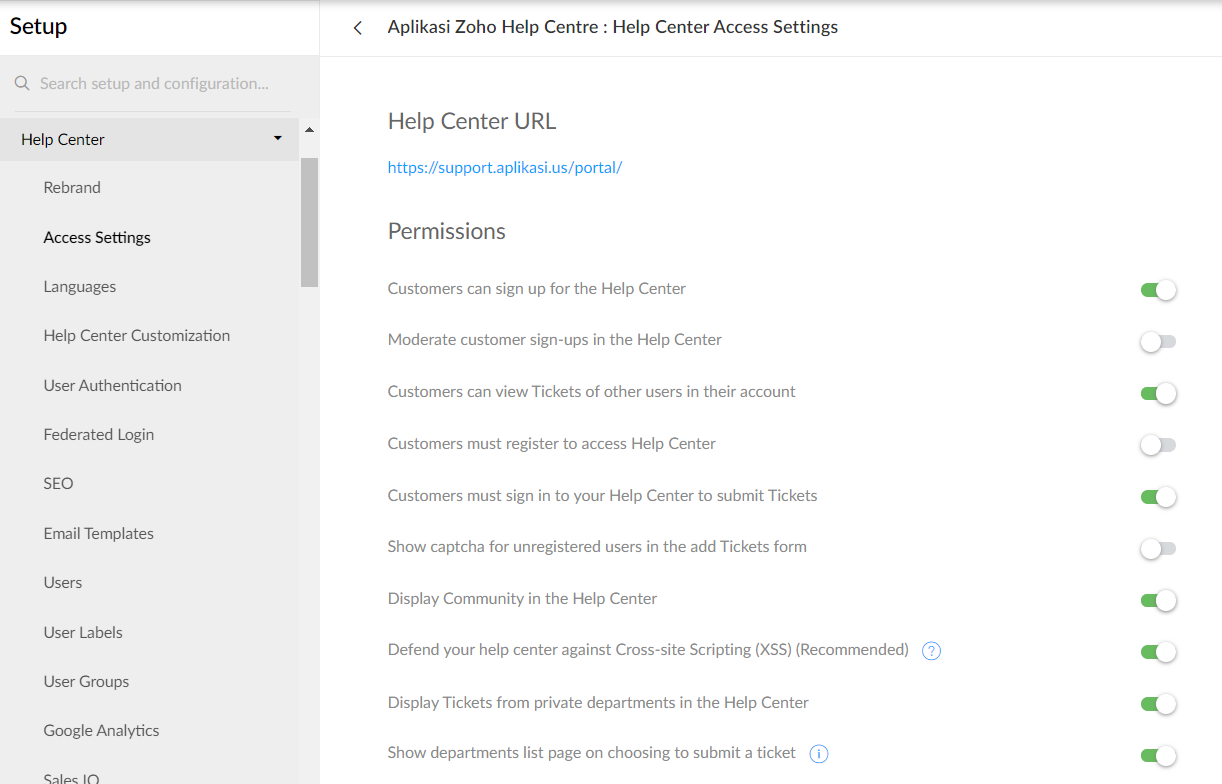
Task: Toggle Display Tickets from private departments switch
Action: click(x=1158, y=704)
